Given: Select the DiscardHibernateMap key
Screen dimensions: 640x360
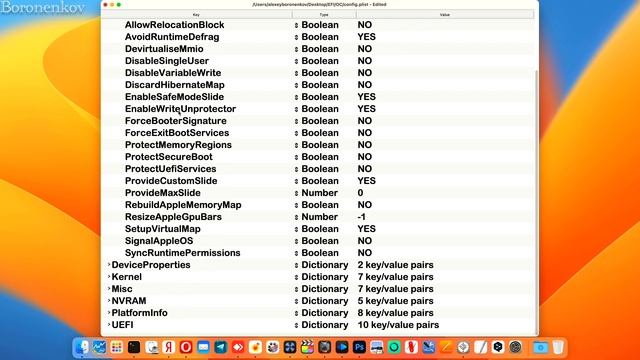Looking at the screenshot, I should 175,85.
